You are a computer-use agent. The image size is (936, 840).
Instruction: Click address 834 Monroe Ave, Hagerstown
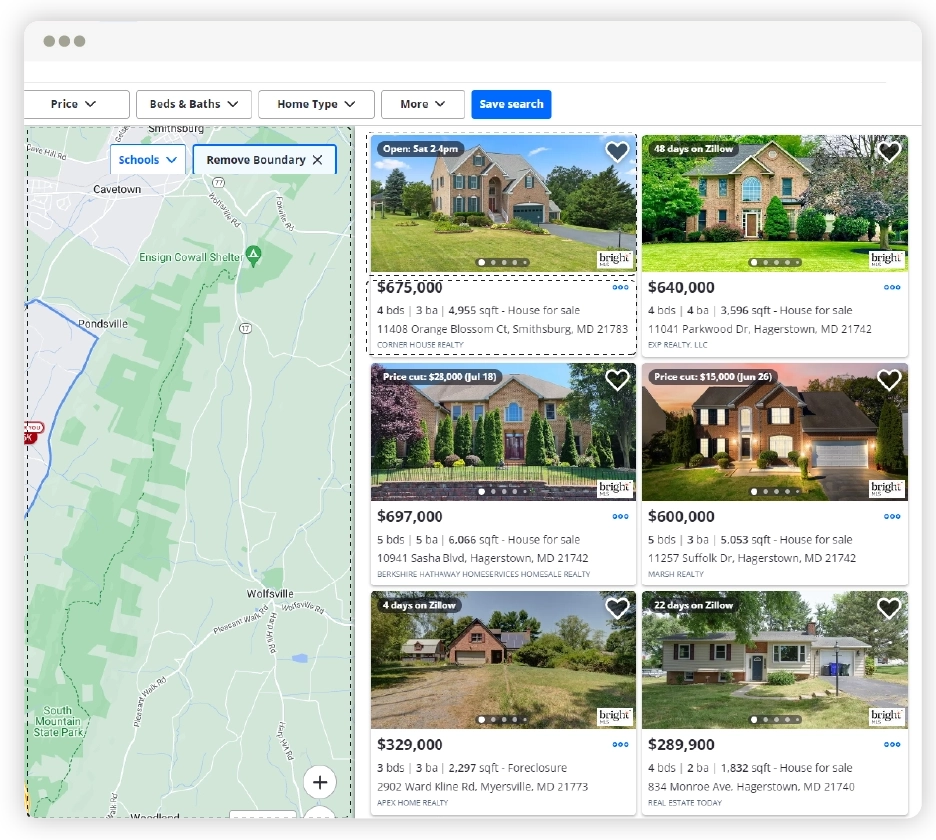coord(751,787)
